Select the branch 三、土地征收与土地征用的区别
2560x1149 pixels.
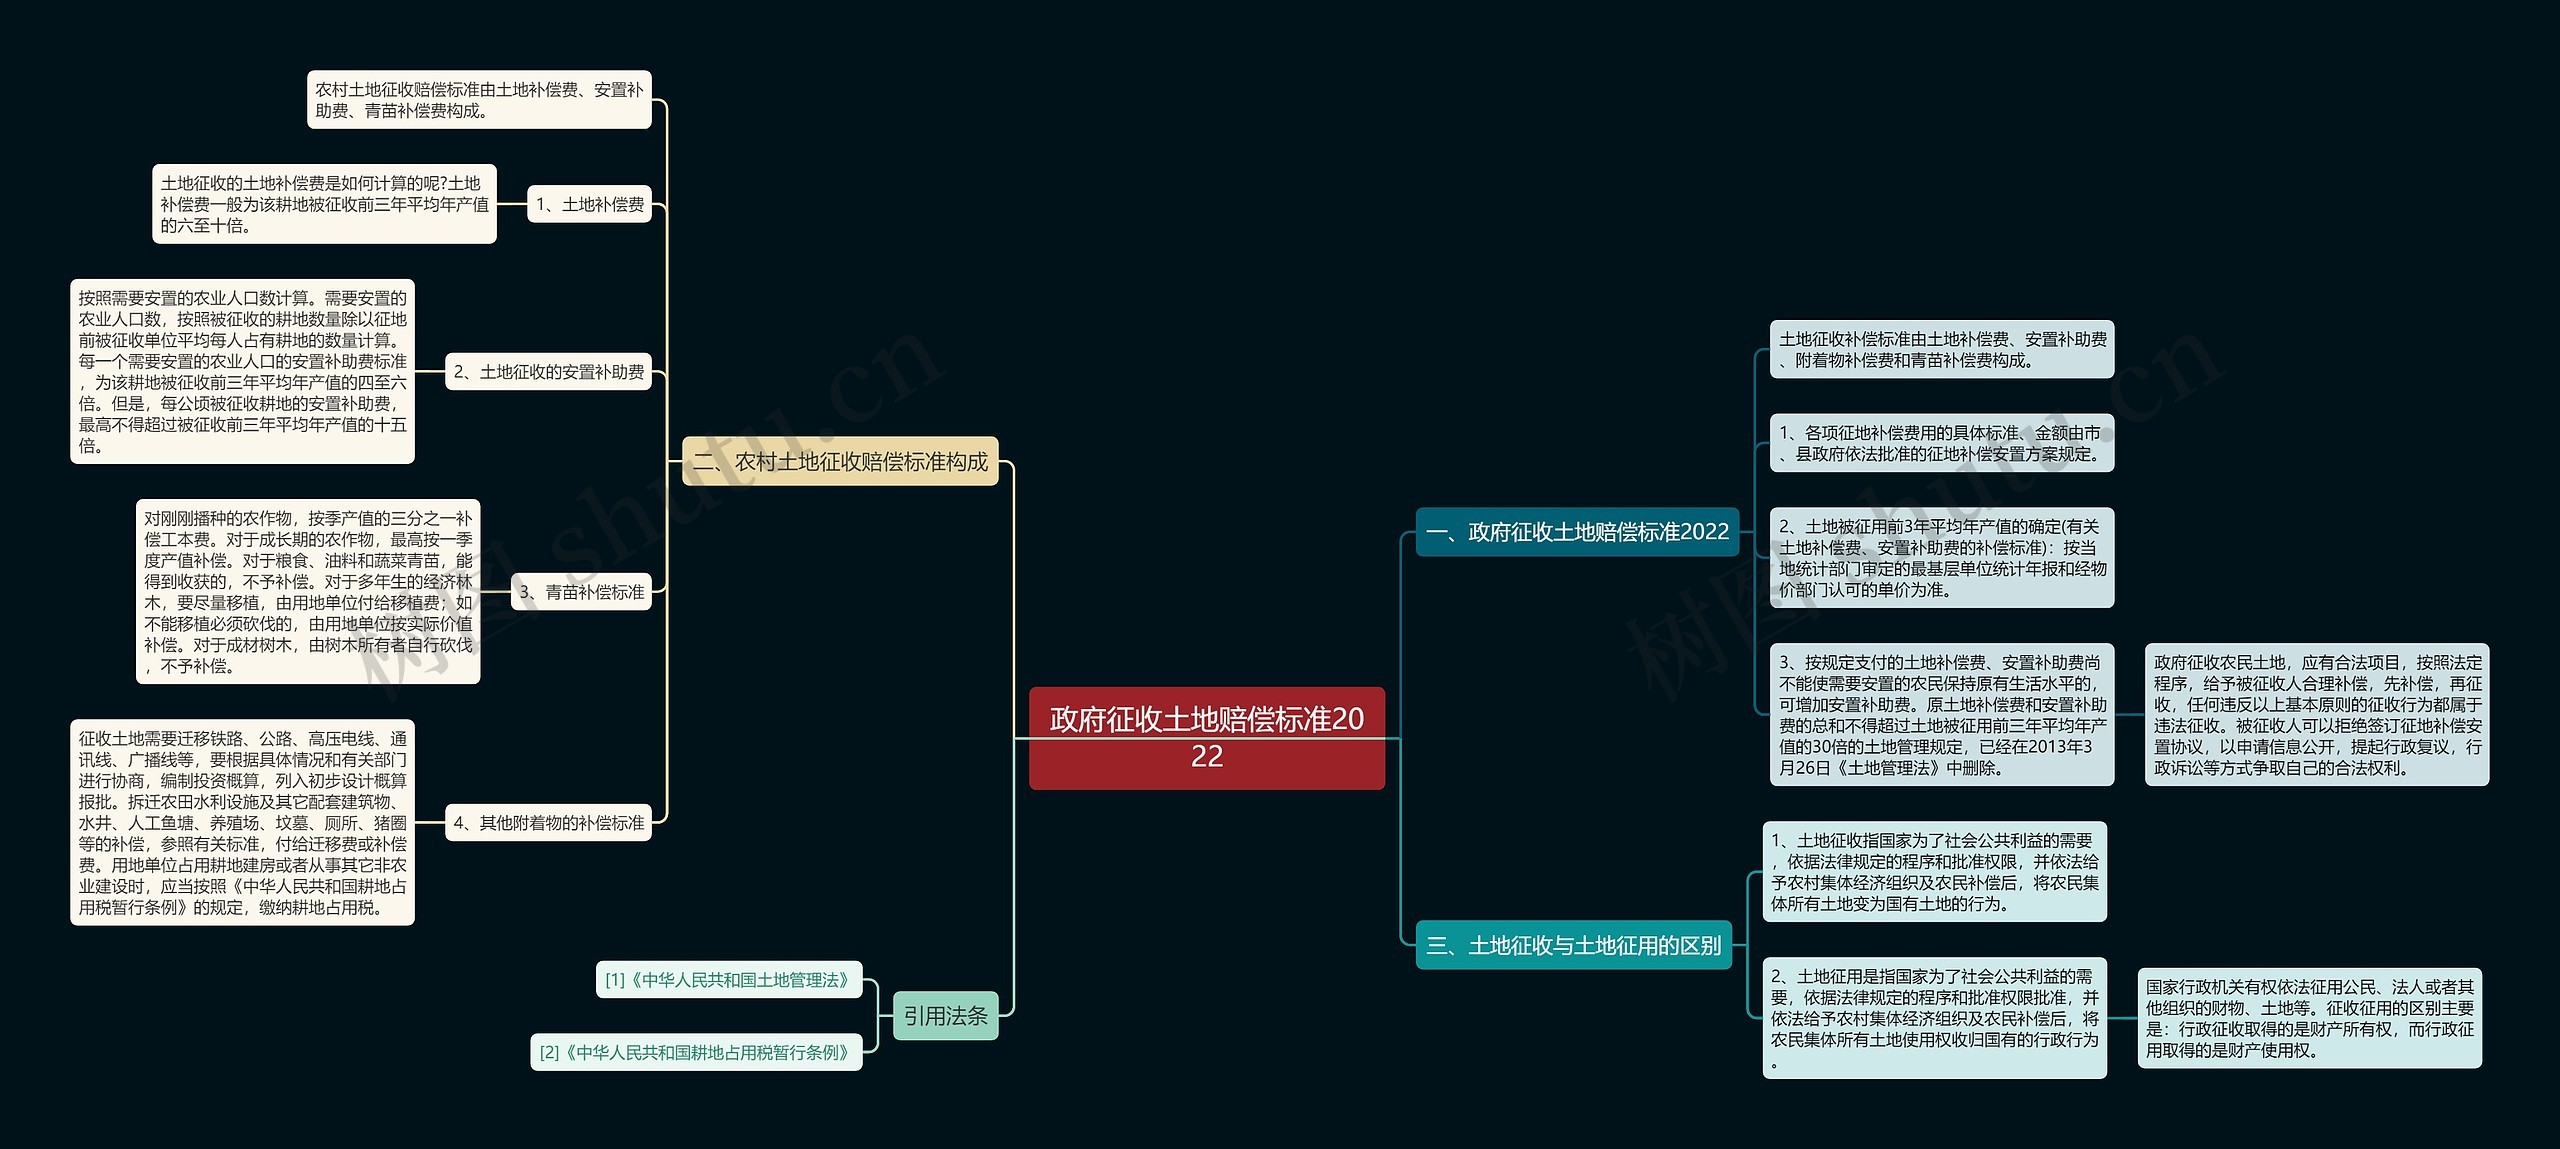pyautogui.click(x=1574, y=945)
